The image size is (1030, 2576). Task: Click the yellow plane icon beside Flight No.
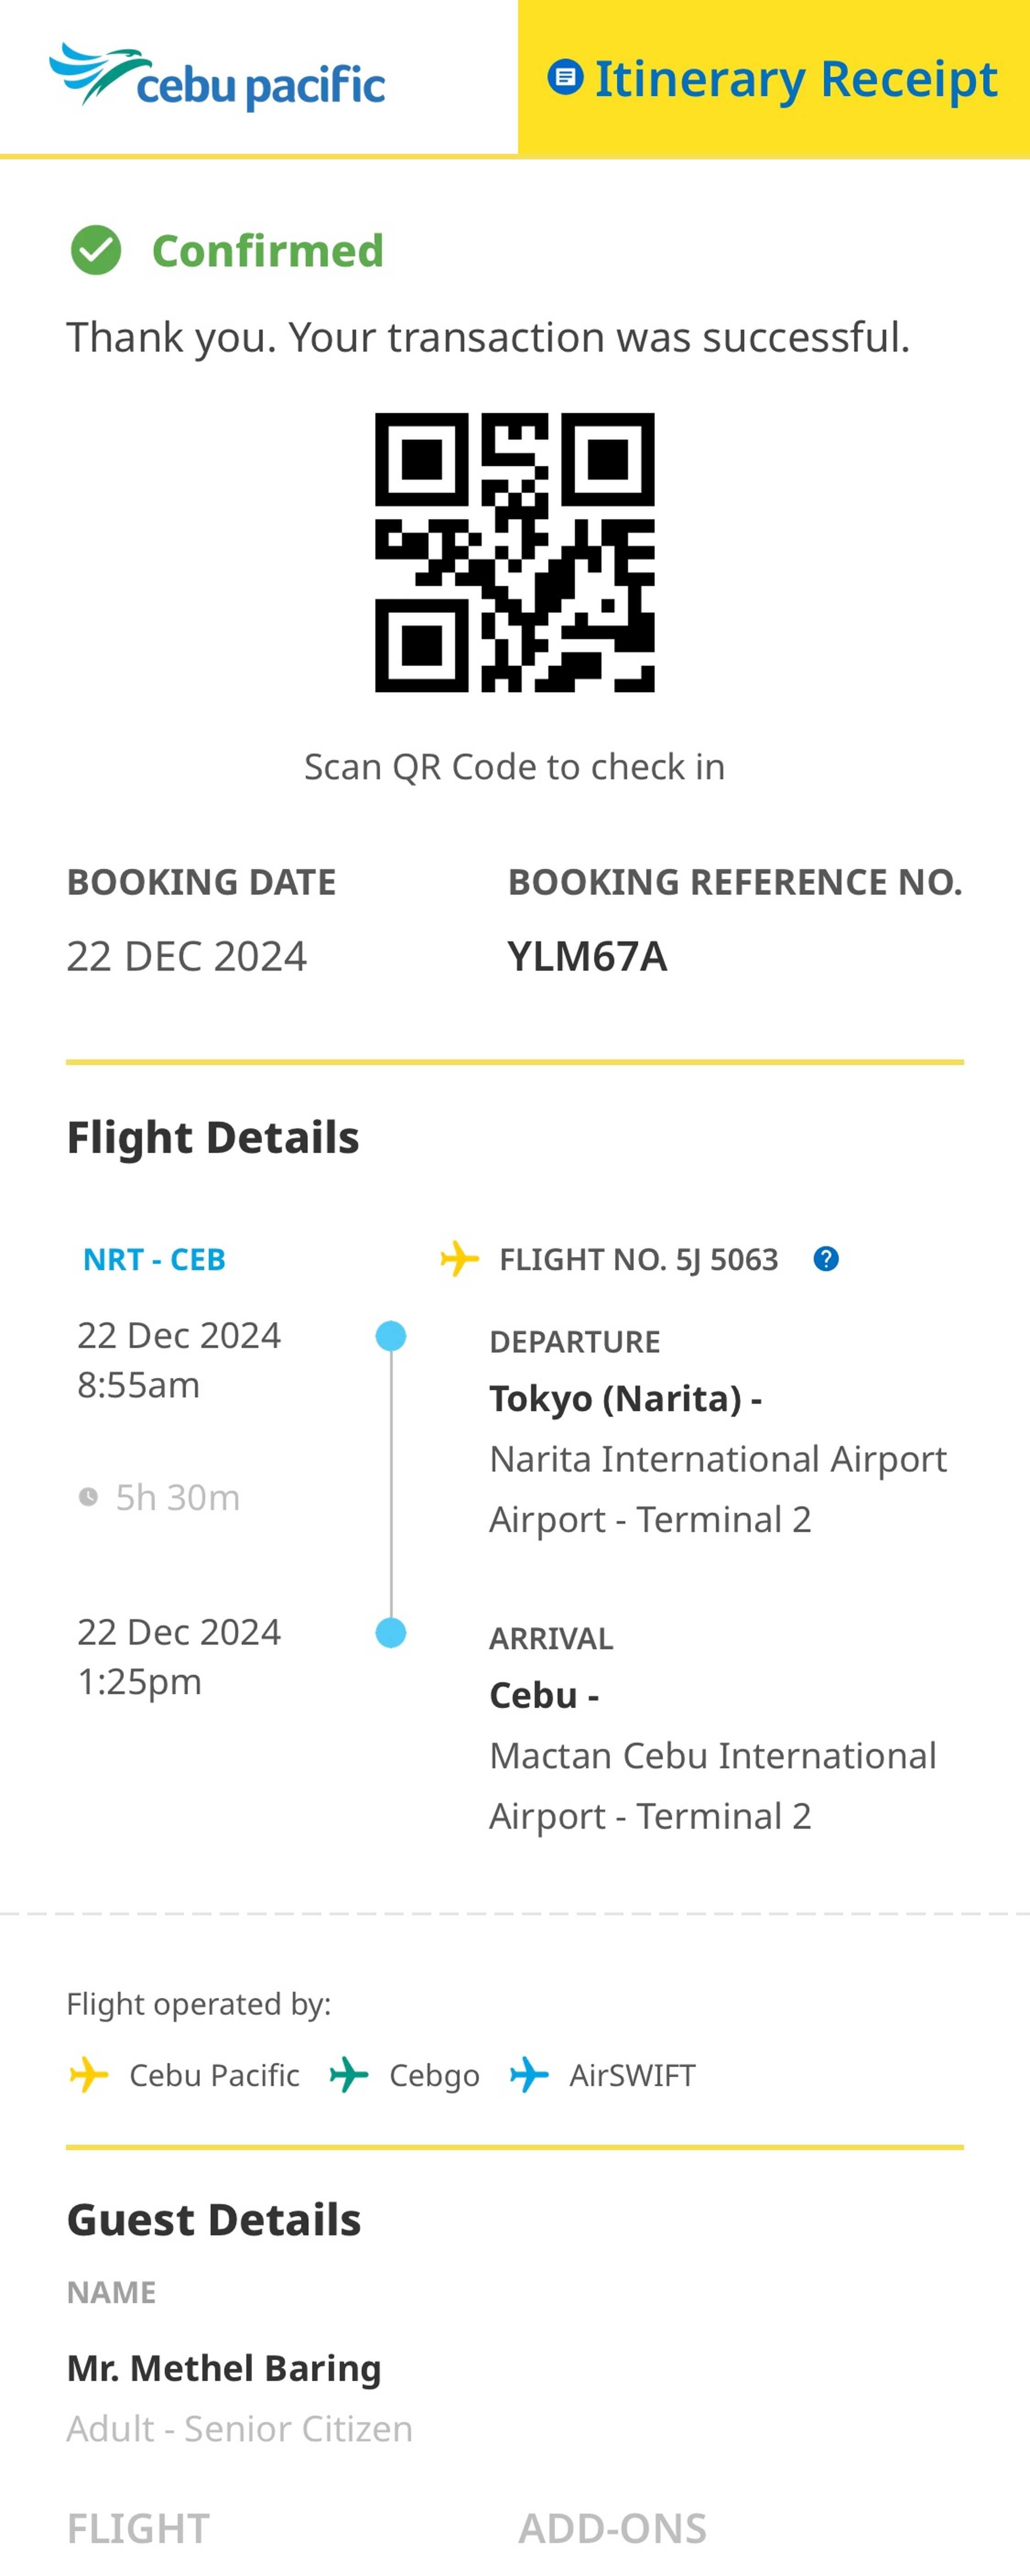459,1259
